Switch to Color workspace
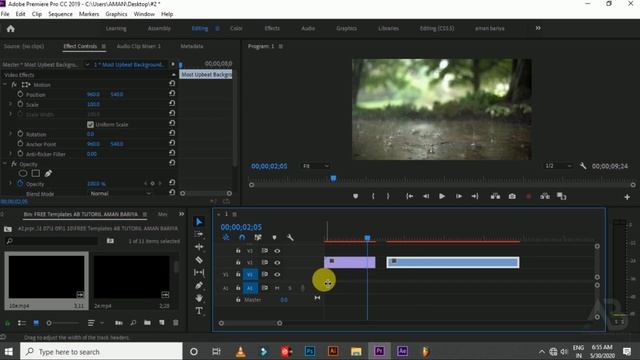The width and height of the screenshot is (640, 360). pos(236,28)
